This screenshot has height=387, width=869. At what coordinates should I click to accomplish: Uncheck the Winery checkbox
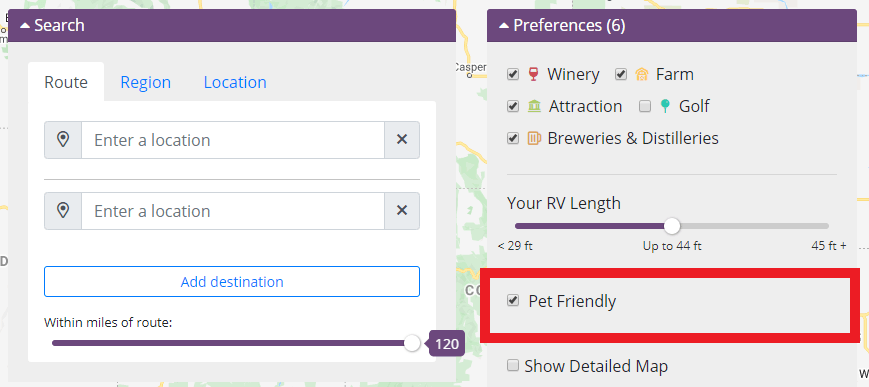point(513,74)
